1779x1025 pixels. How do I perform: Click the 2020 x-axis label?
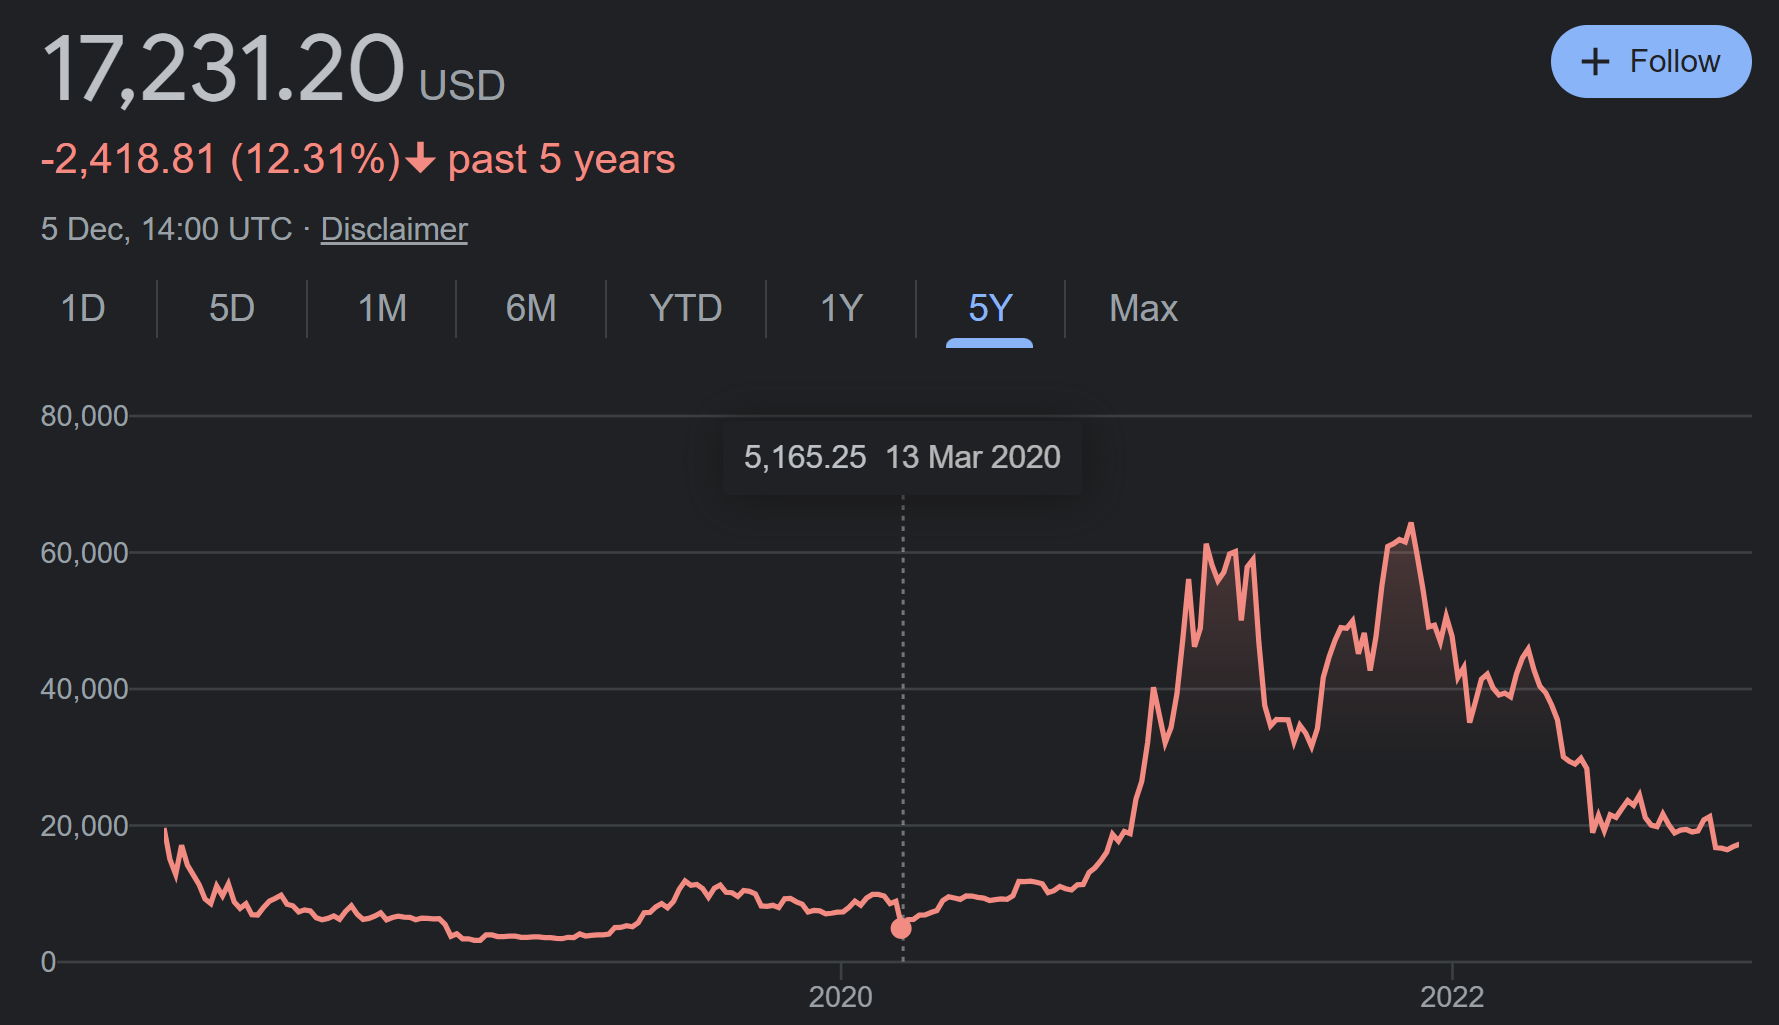coord(840,996)
